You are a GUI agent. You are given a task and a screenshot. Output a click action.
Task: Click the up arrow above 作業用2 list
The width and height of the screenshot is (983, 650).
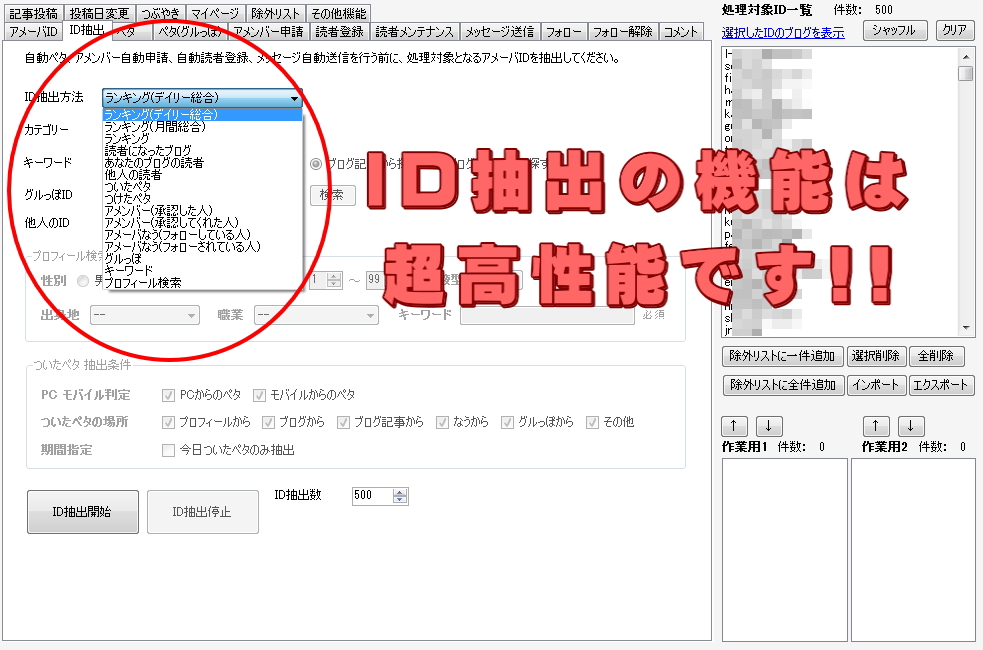coord(877,426)
